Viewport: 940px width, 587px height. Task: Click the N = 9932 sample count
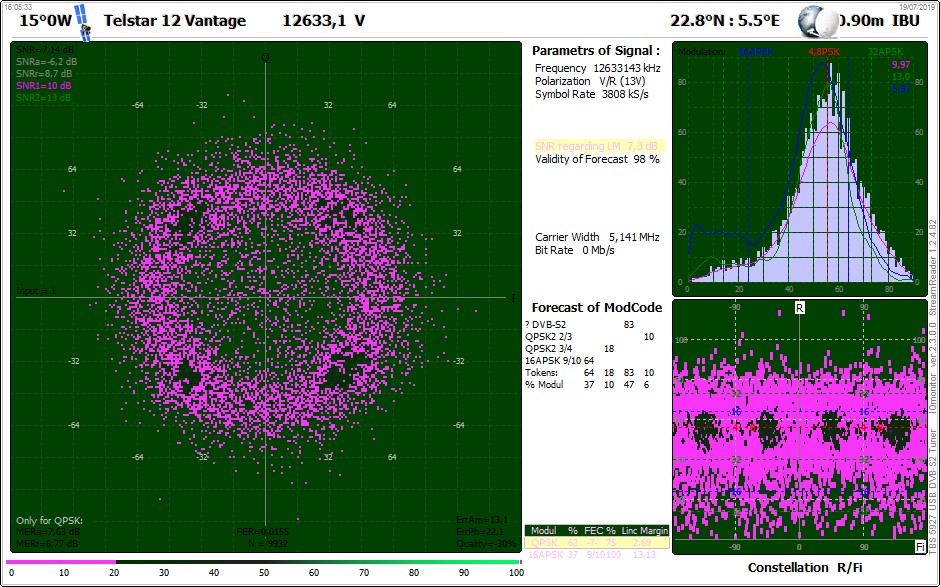click(268, 544)
